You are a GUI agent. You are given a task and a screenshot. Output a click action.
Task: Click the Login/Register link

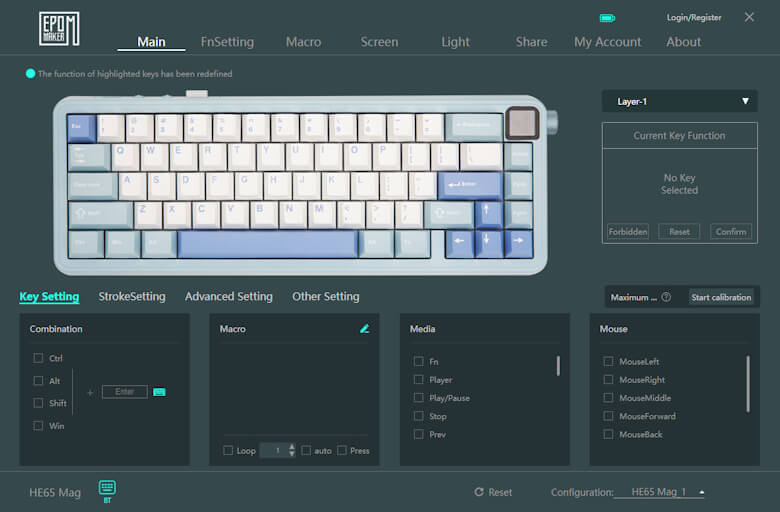click(x=694, y=17)
